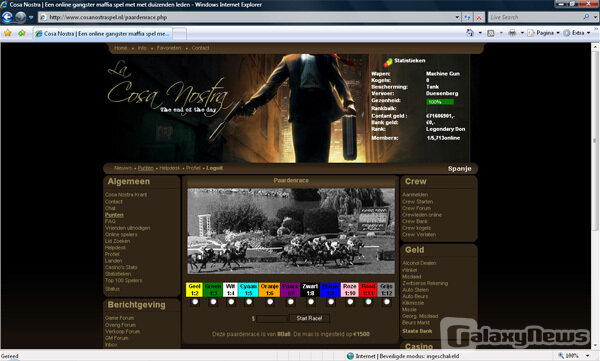This screenshot has width=600, height=361.
Task: Stop loading with the red X icon
Action: (479, 17)
